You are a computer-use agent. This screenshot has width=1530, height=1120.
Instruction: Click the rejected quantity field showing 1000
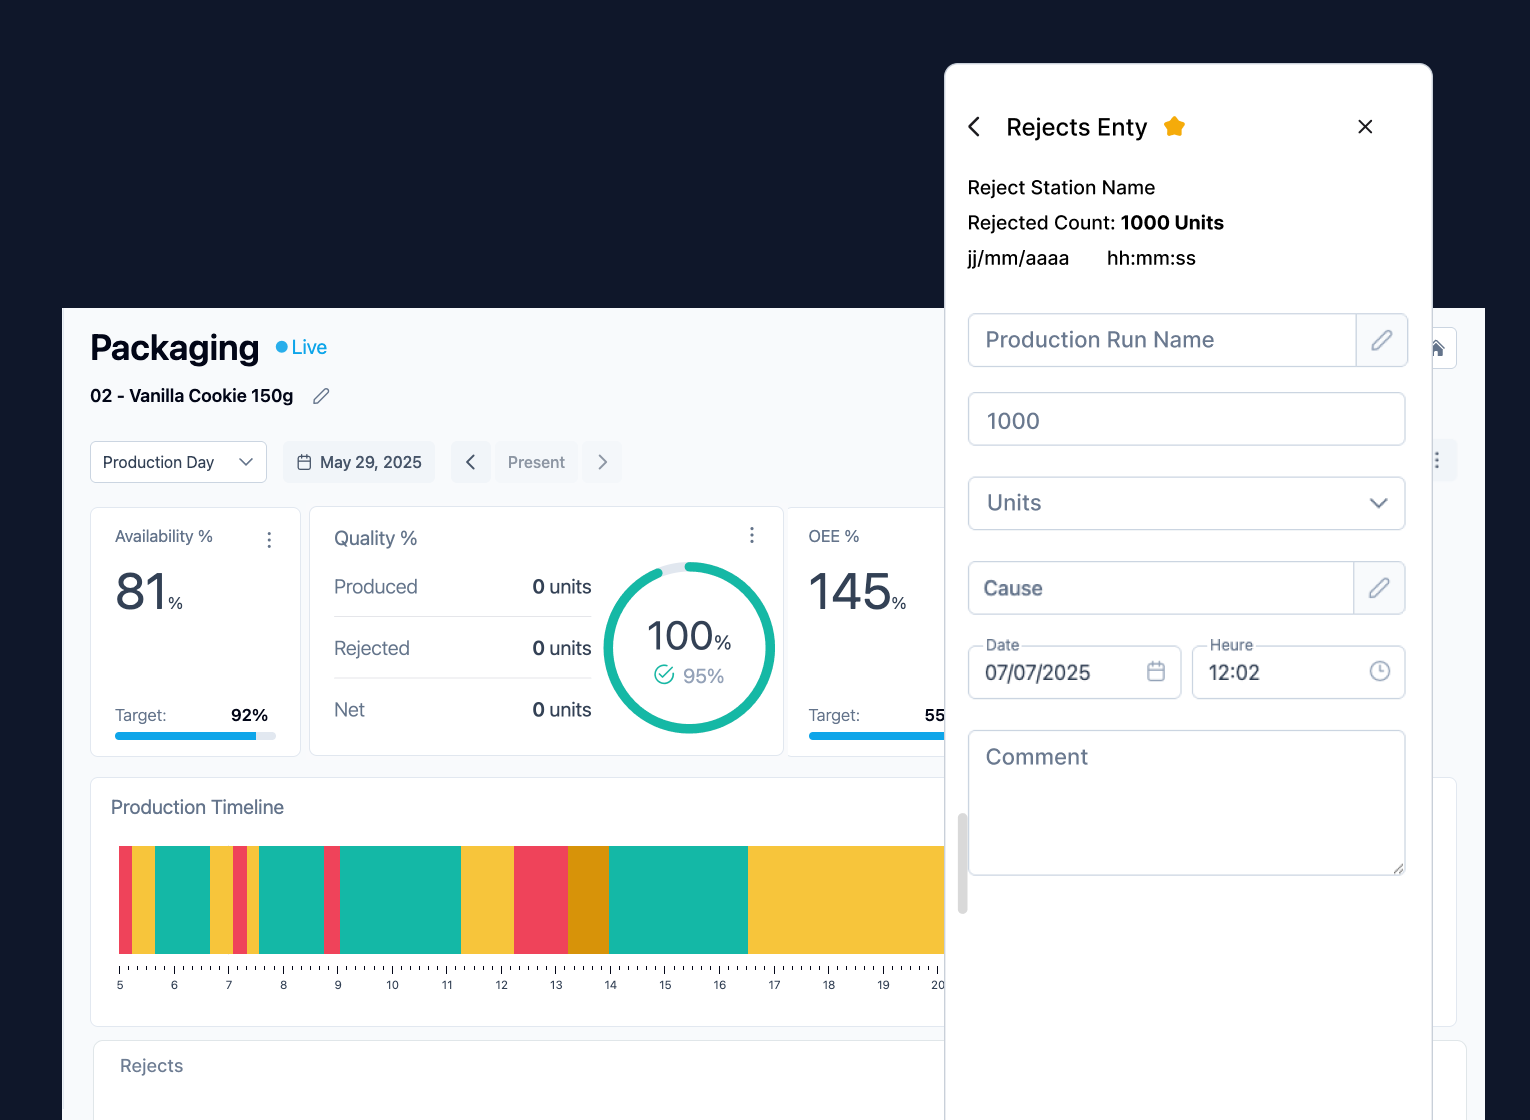1186,419
